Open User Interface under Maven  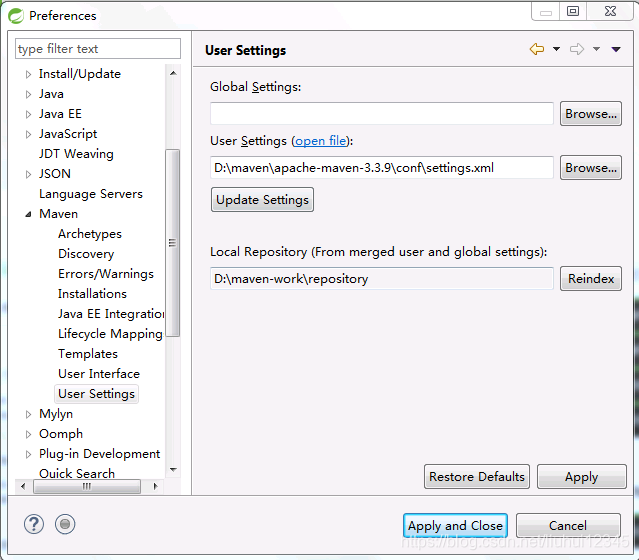[x=99, y=373]
